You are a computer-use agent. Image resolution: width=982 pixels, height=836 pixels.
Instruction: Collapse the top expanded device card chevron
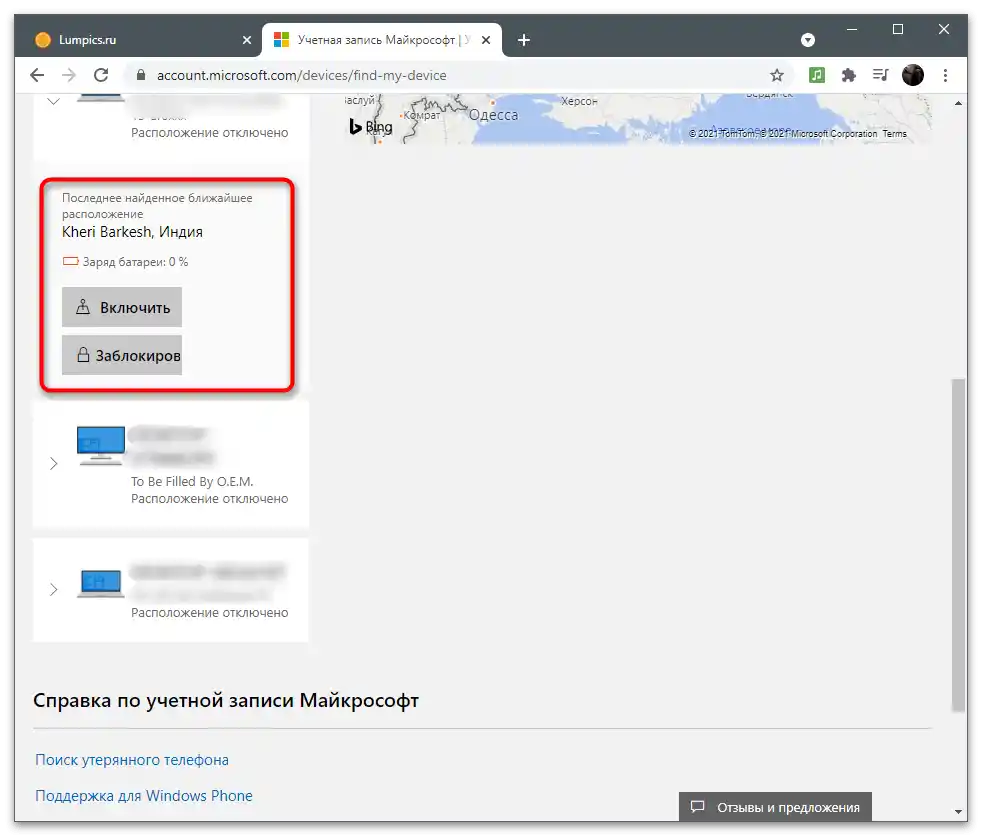click(53, 101)
